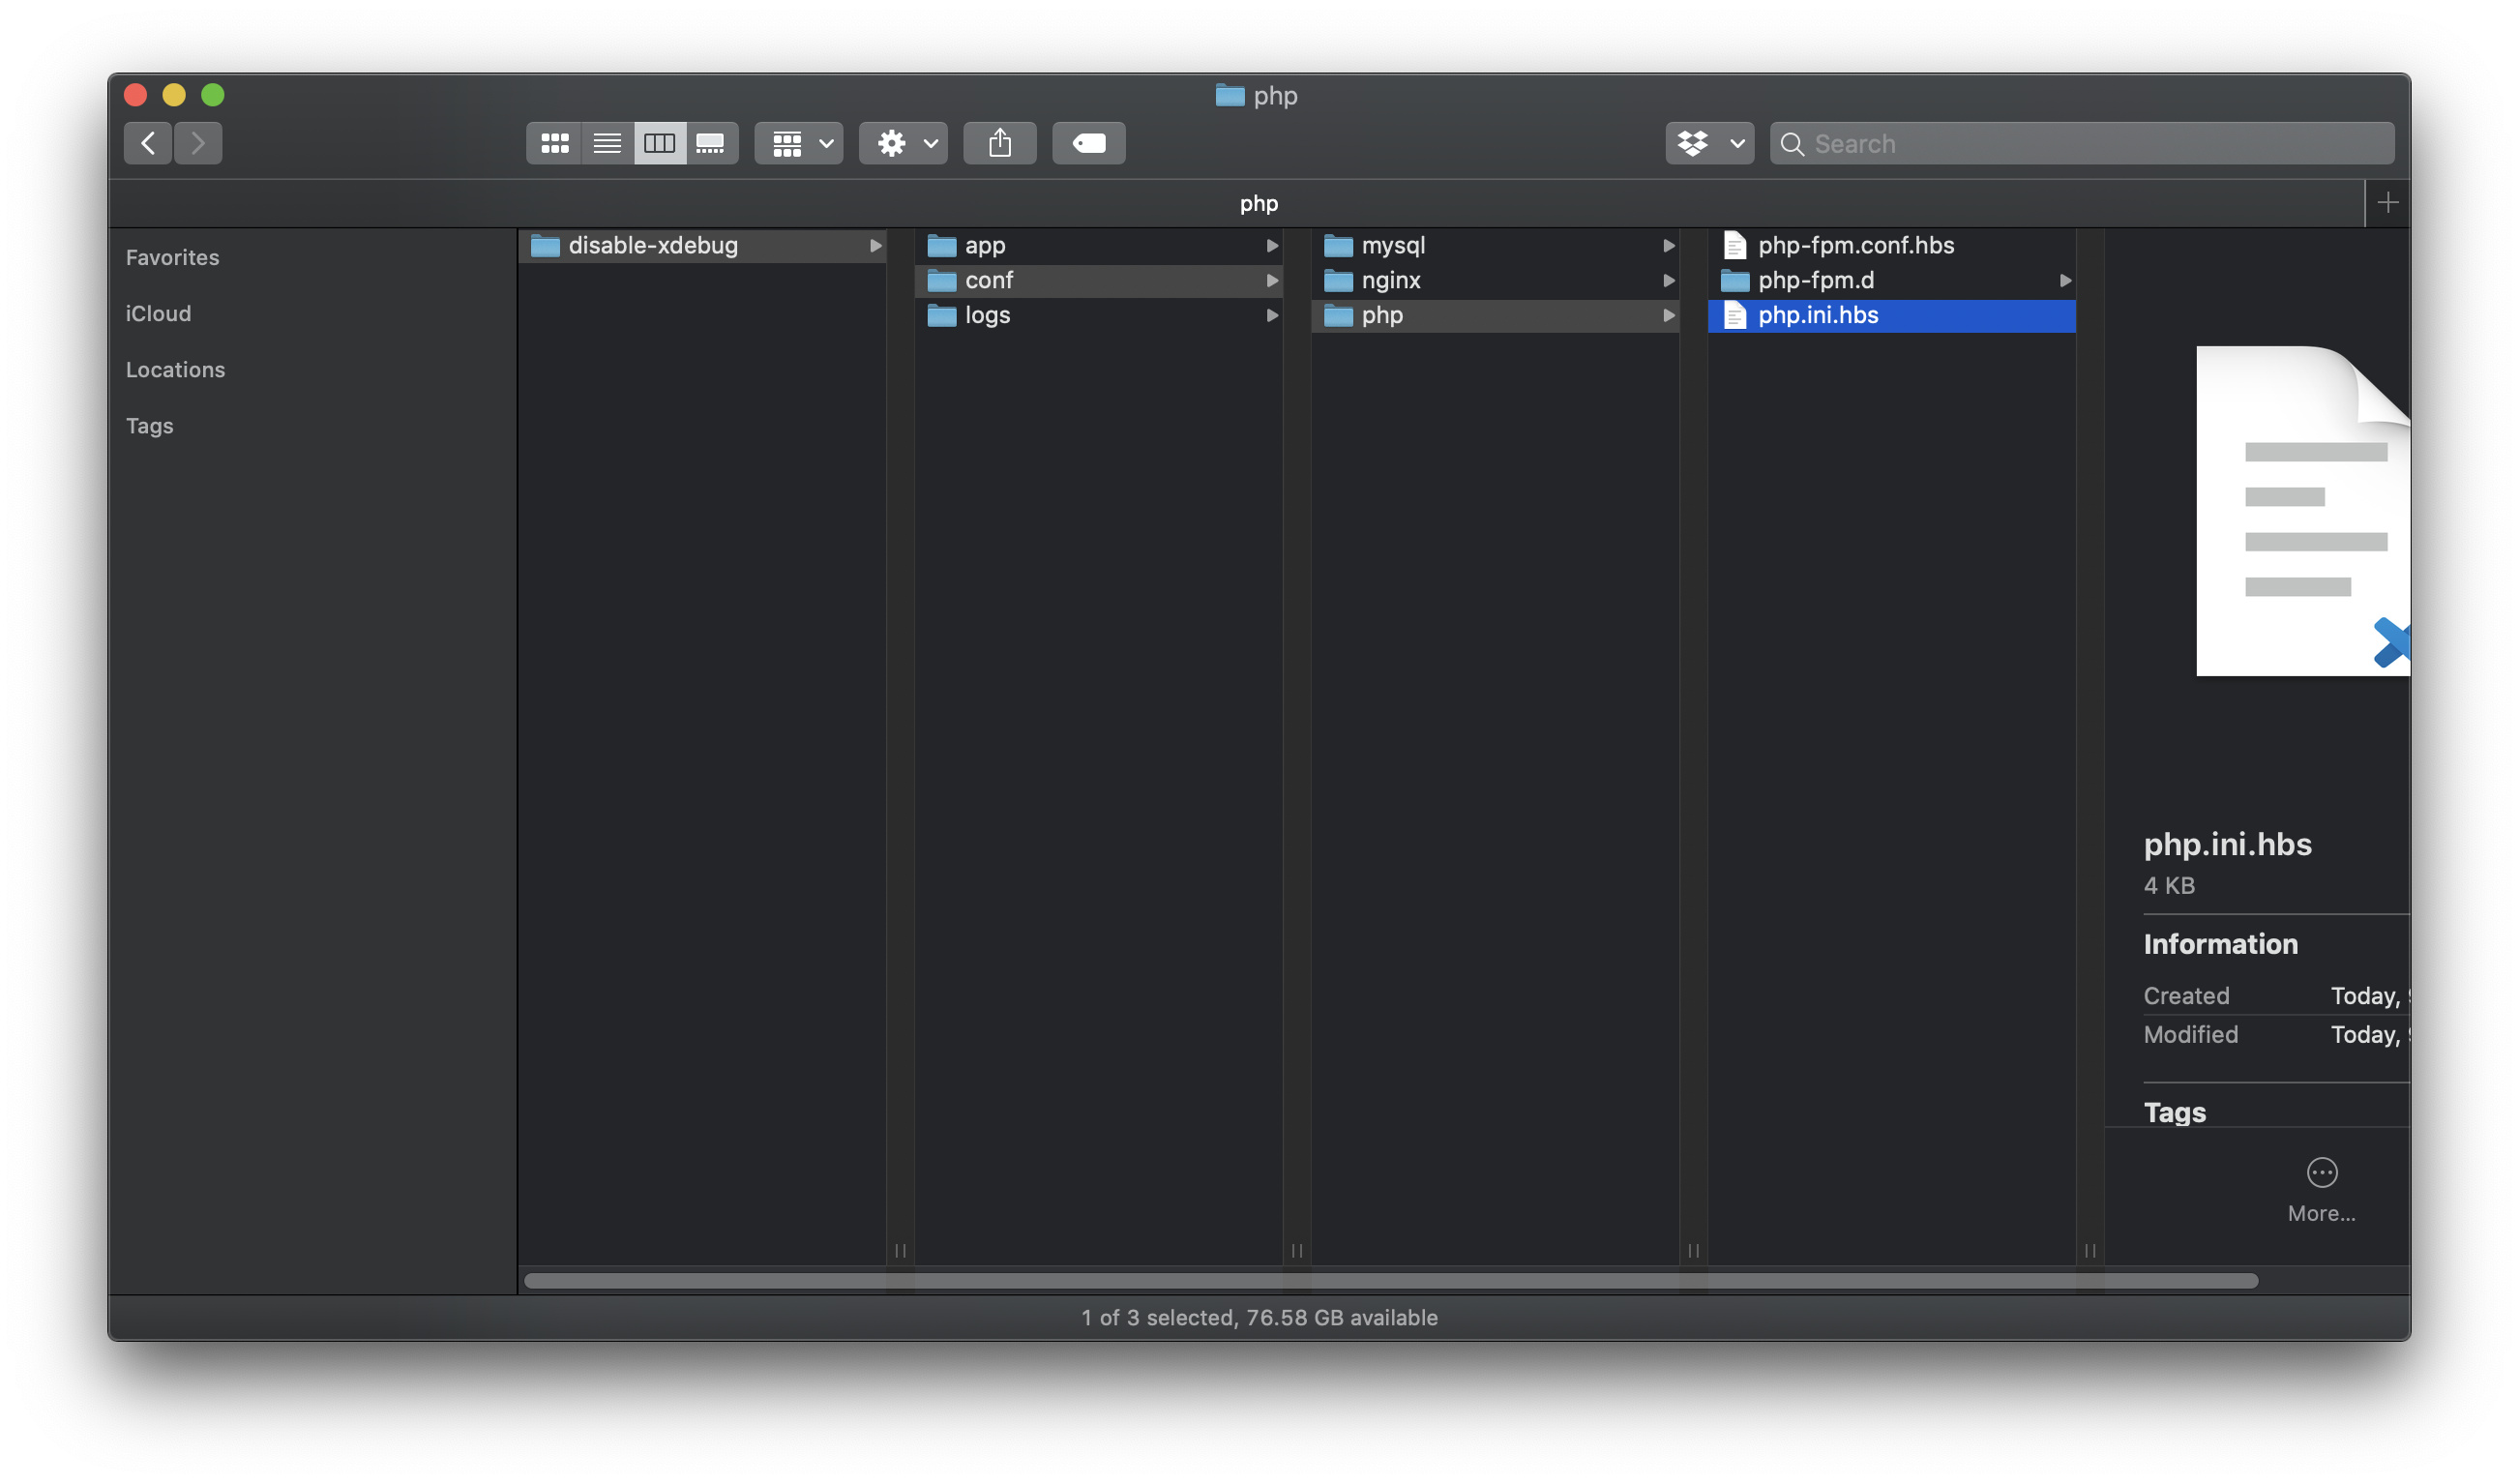Switch to list view

pos(607,143)
